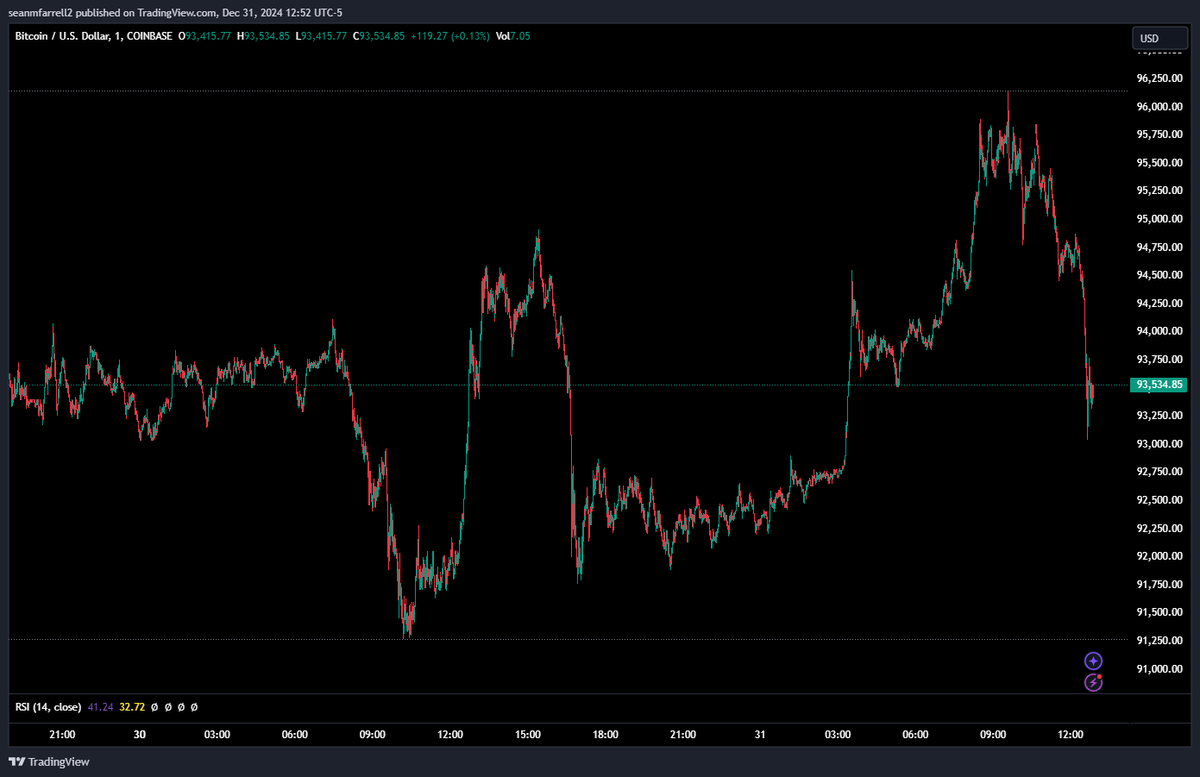Click the 94,500.00 price axis label

(x=1160, y=275)
